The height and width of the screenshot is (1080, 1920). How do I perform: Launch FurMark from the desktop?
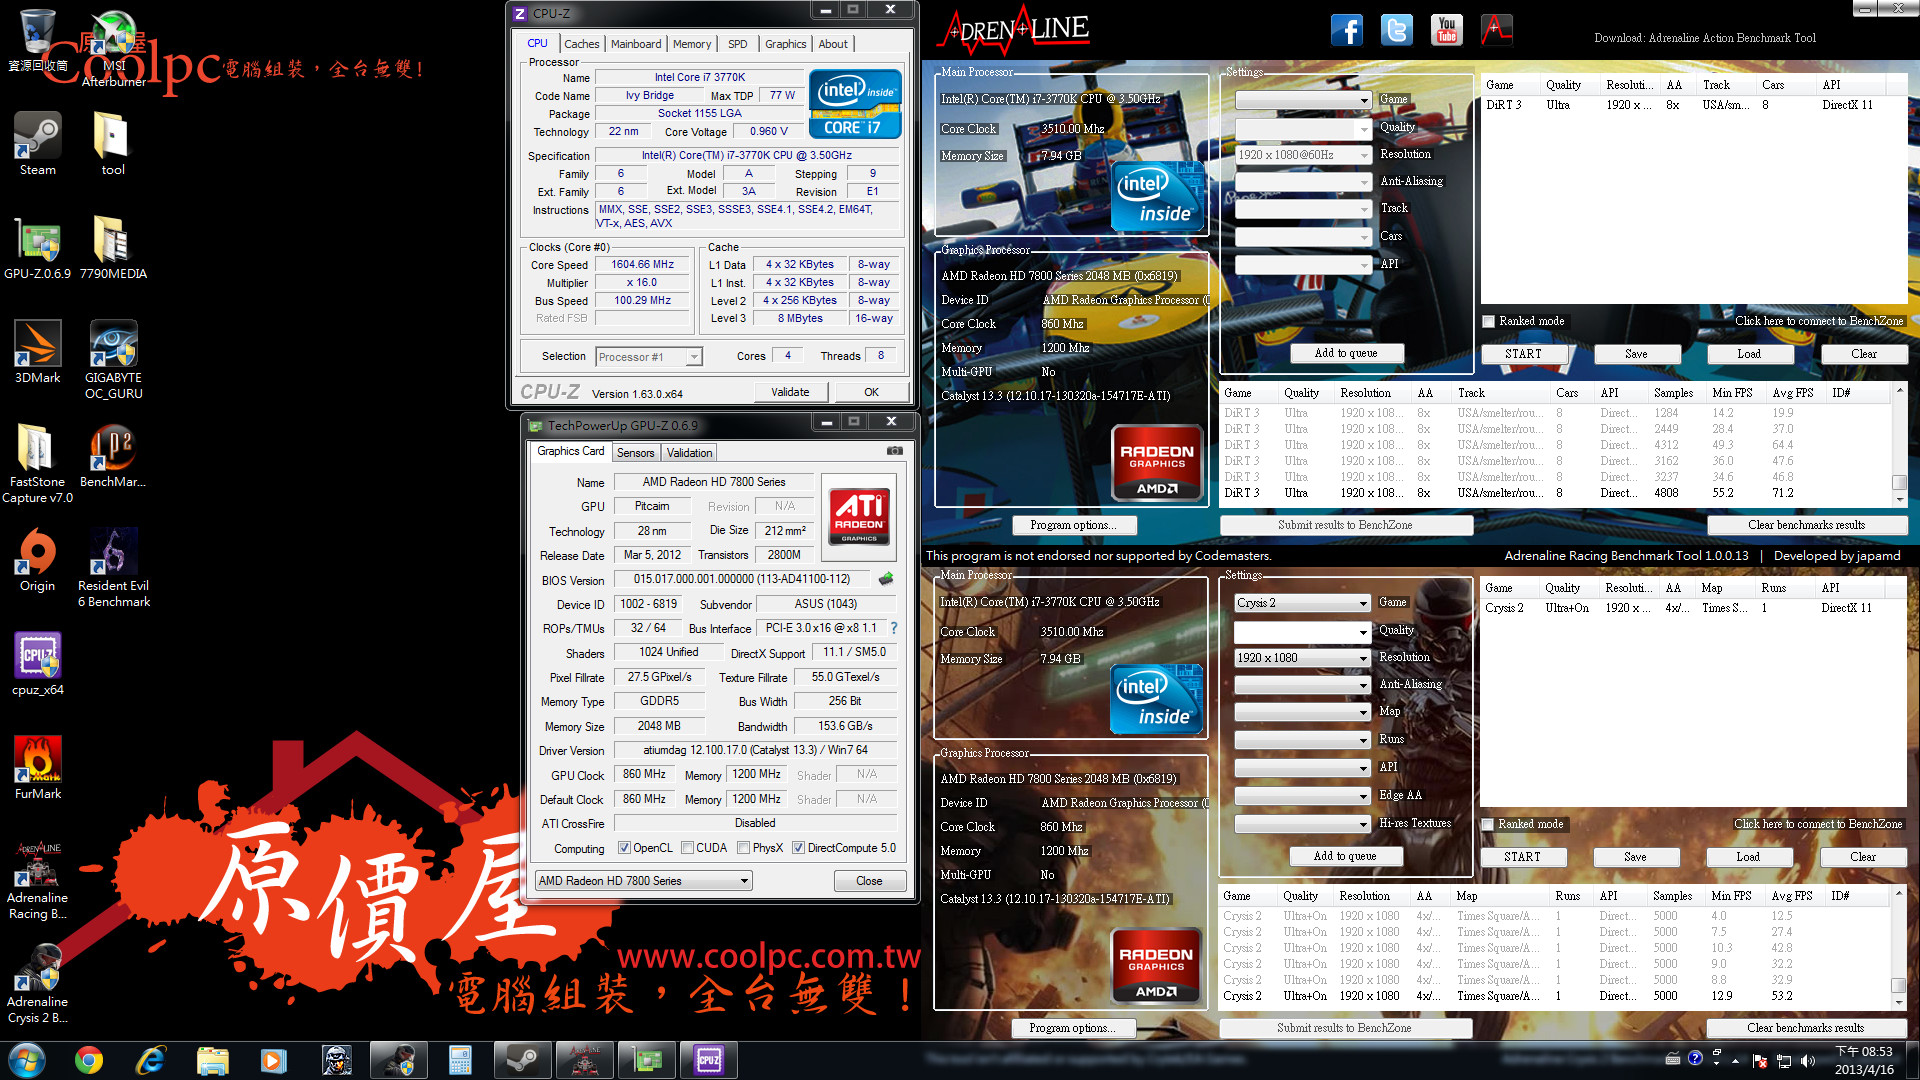38,766
